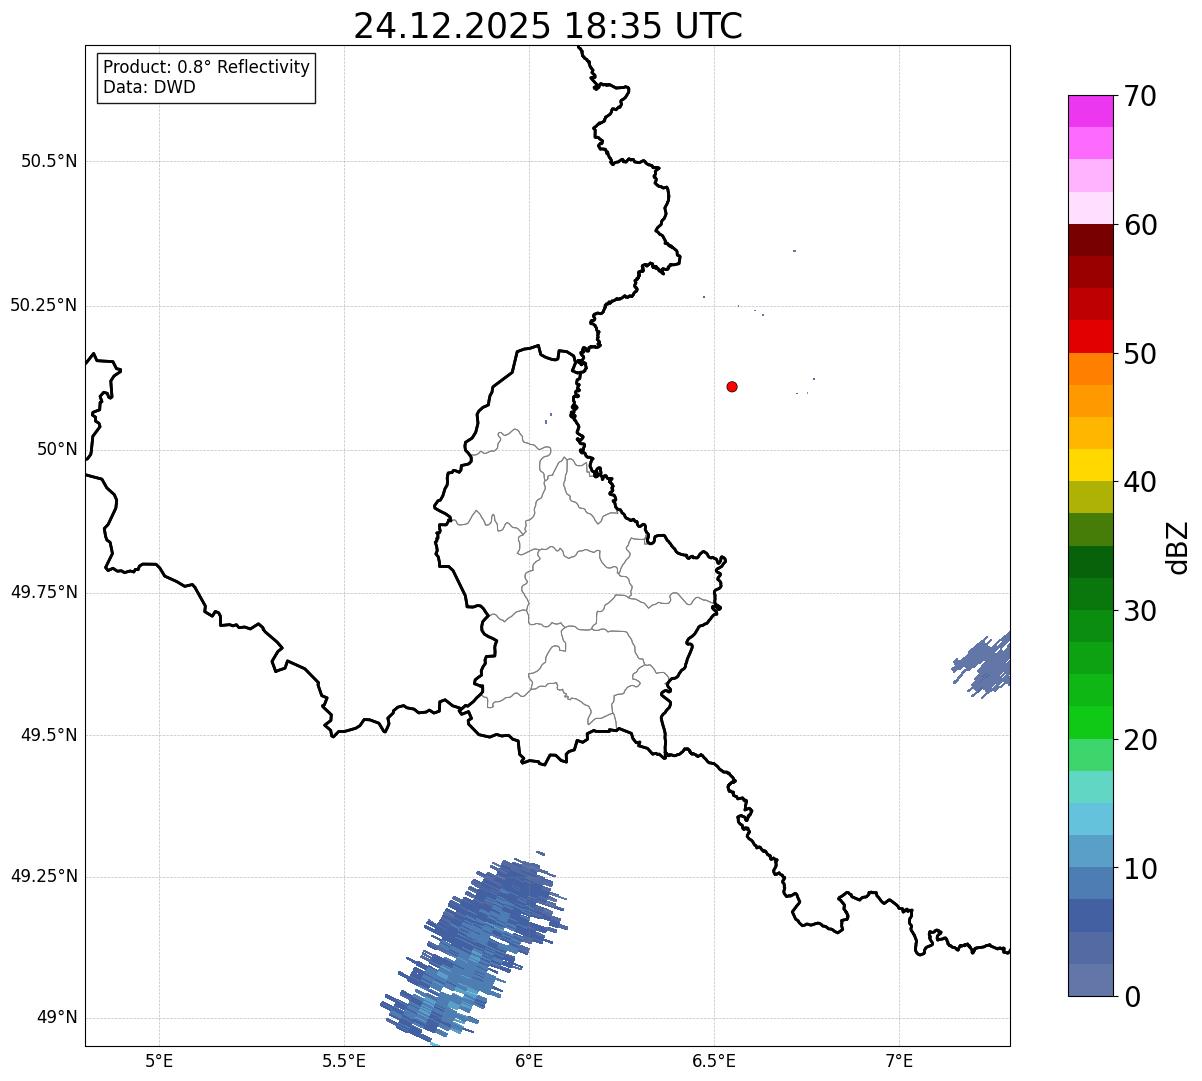This screenshot has width=1202, height=1081.
Task: Click the red radar site marker
Action: tap(732, 386)
